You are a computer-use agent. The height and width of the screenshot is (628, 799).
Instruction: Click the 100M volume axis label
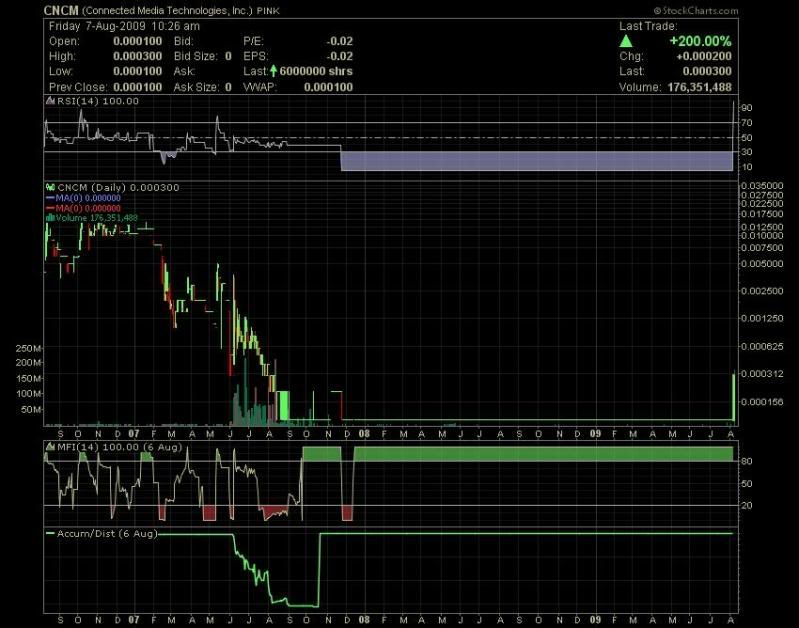(29, 394)
